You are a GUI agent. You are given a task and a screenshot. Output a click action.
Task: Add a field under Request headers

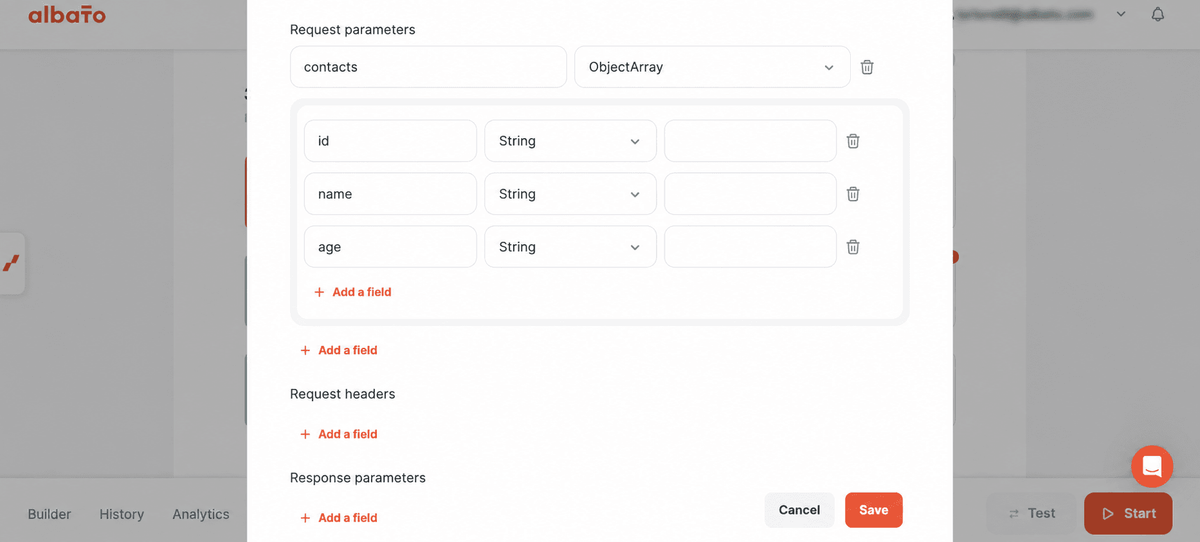click(339, 434)
